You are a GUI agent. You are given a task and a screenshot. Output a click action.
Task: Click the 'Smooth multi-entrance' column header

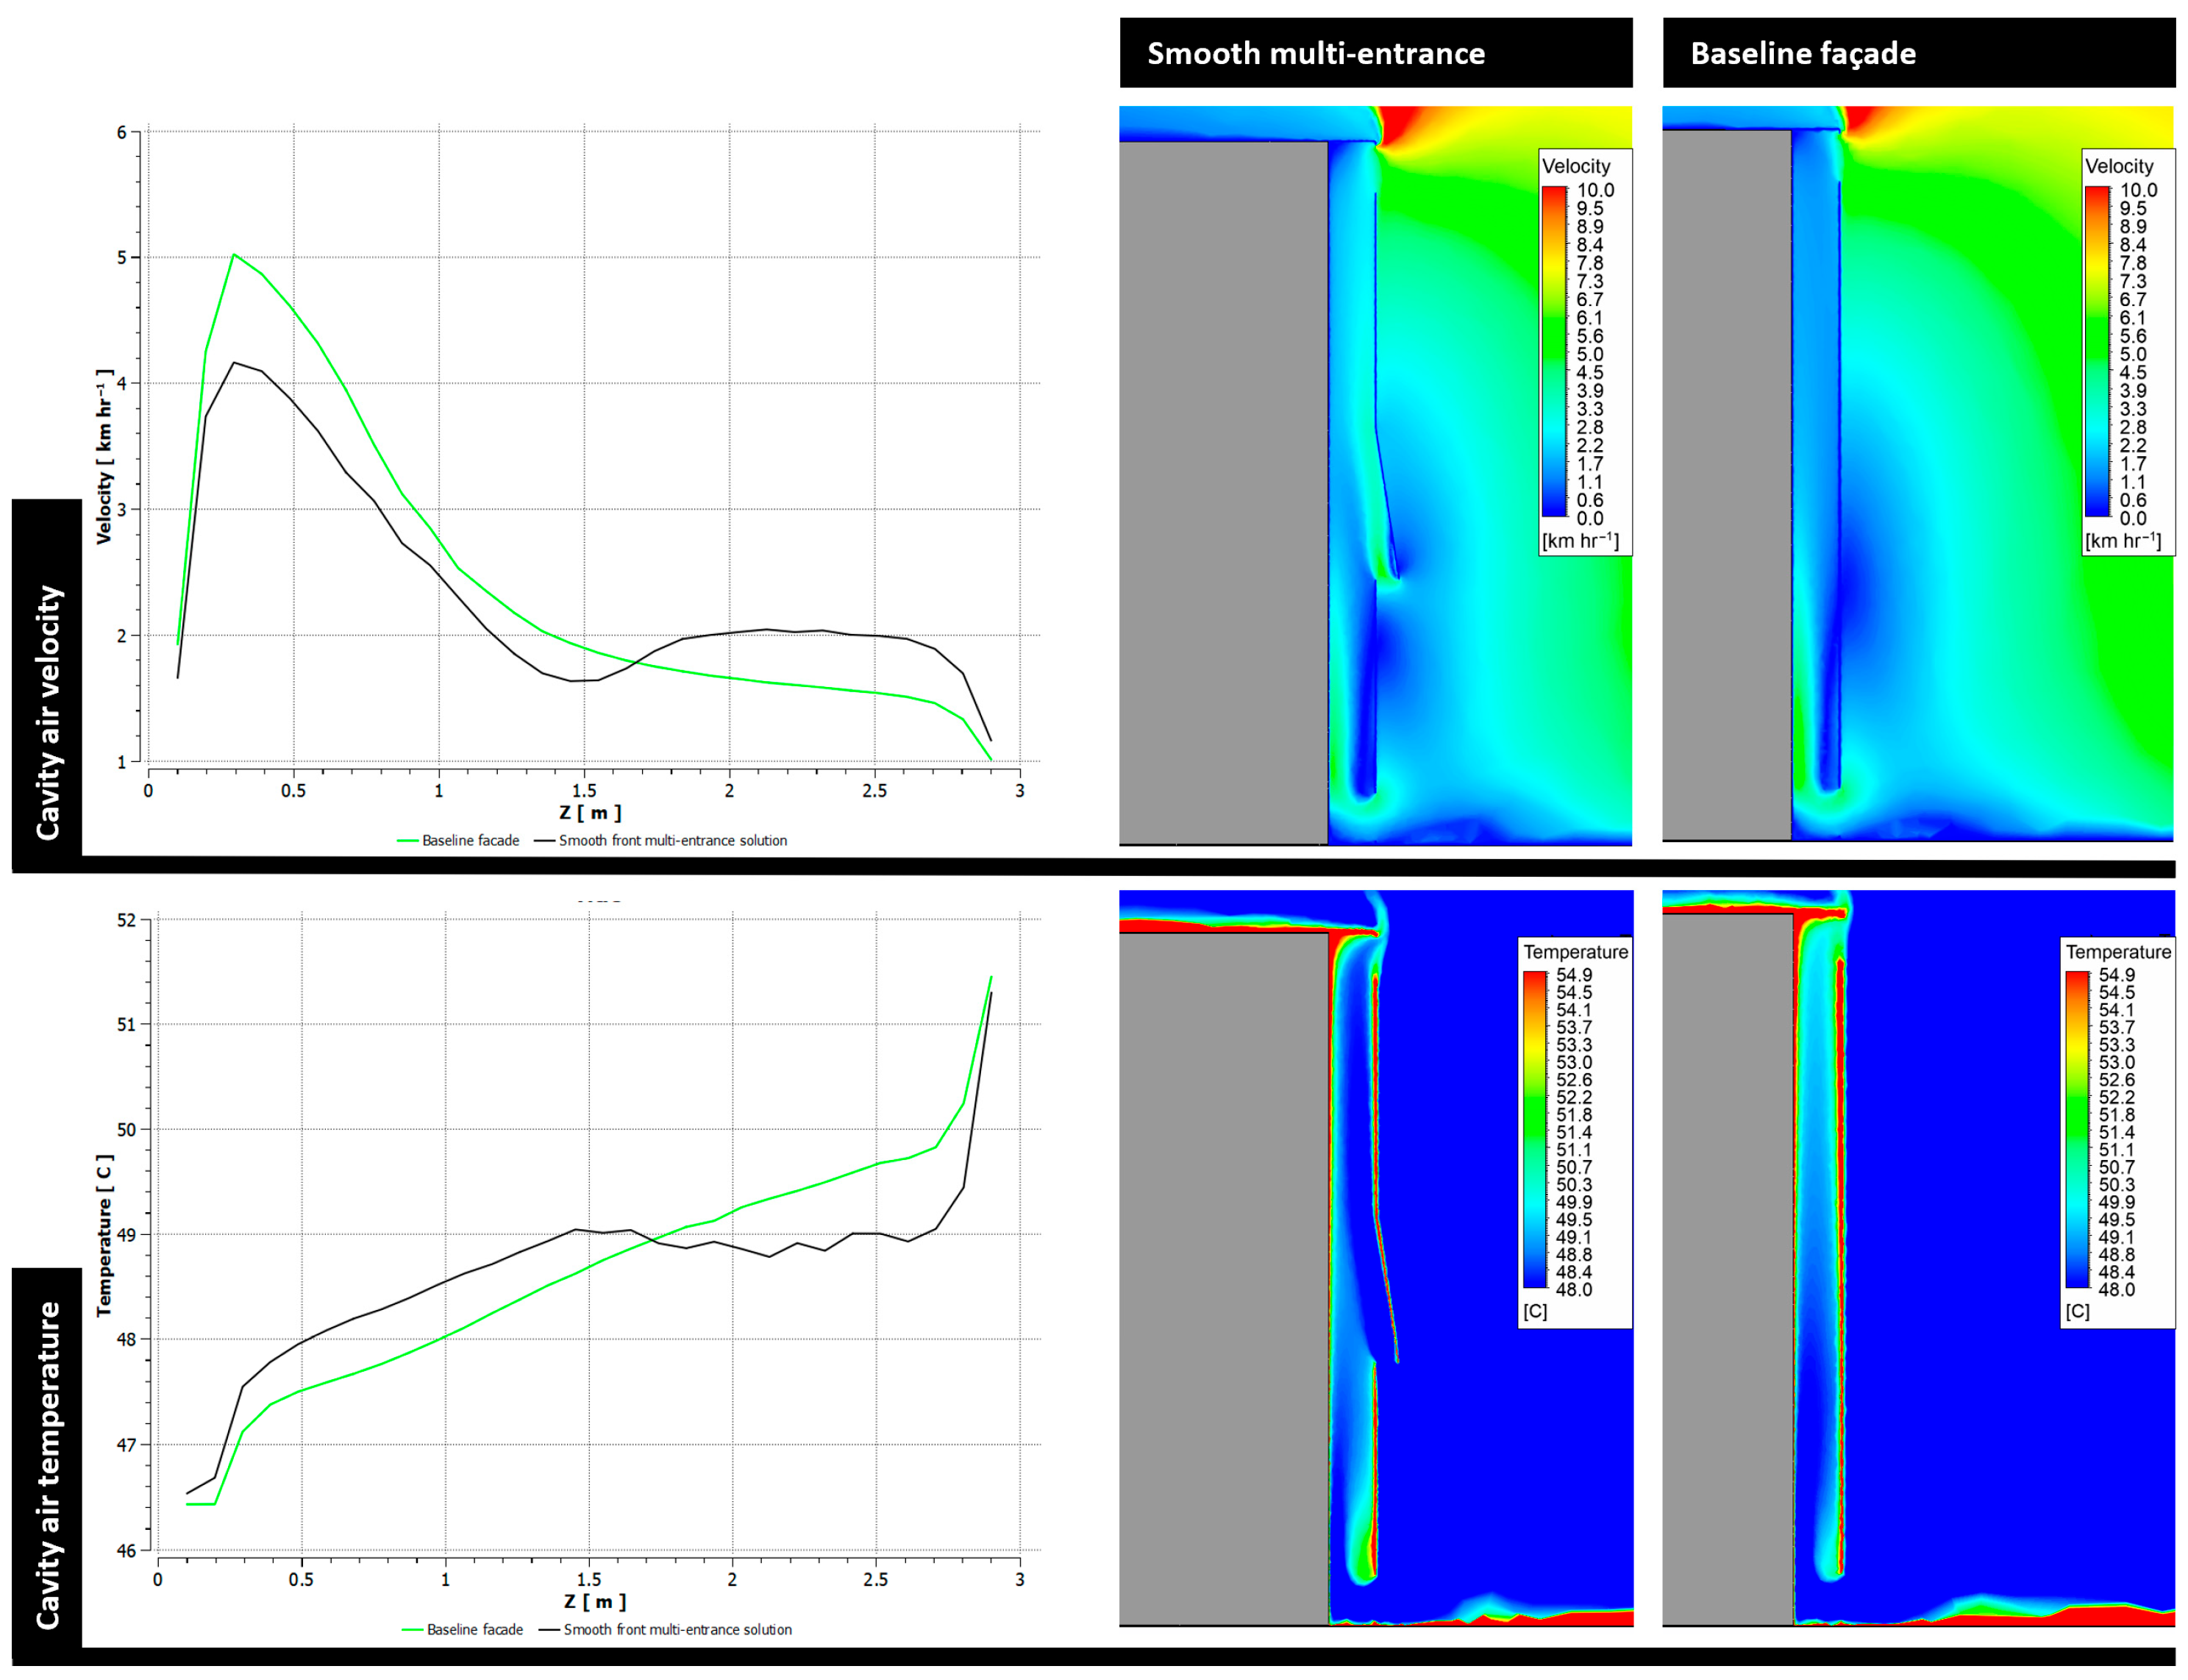click(1375, 53)
